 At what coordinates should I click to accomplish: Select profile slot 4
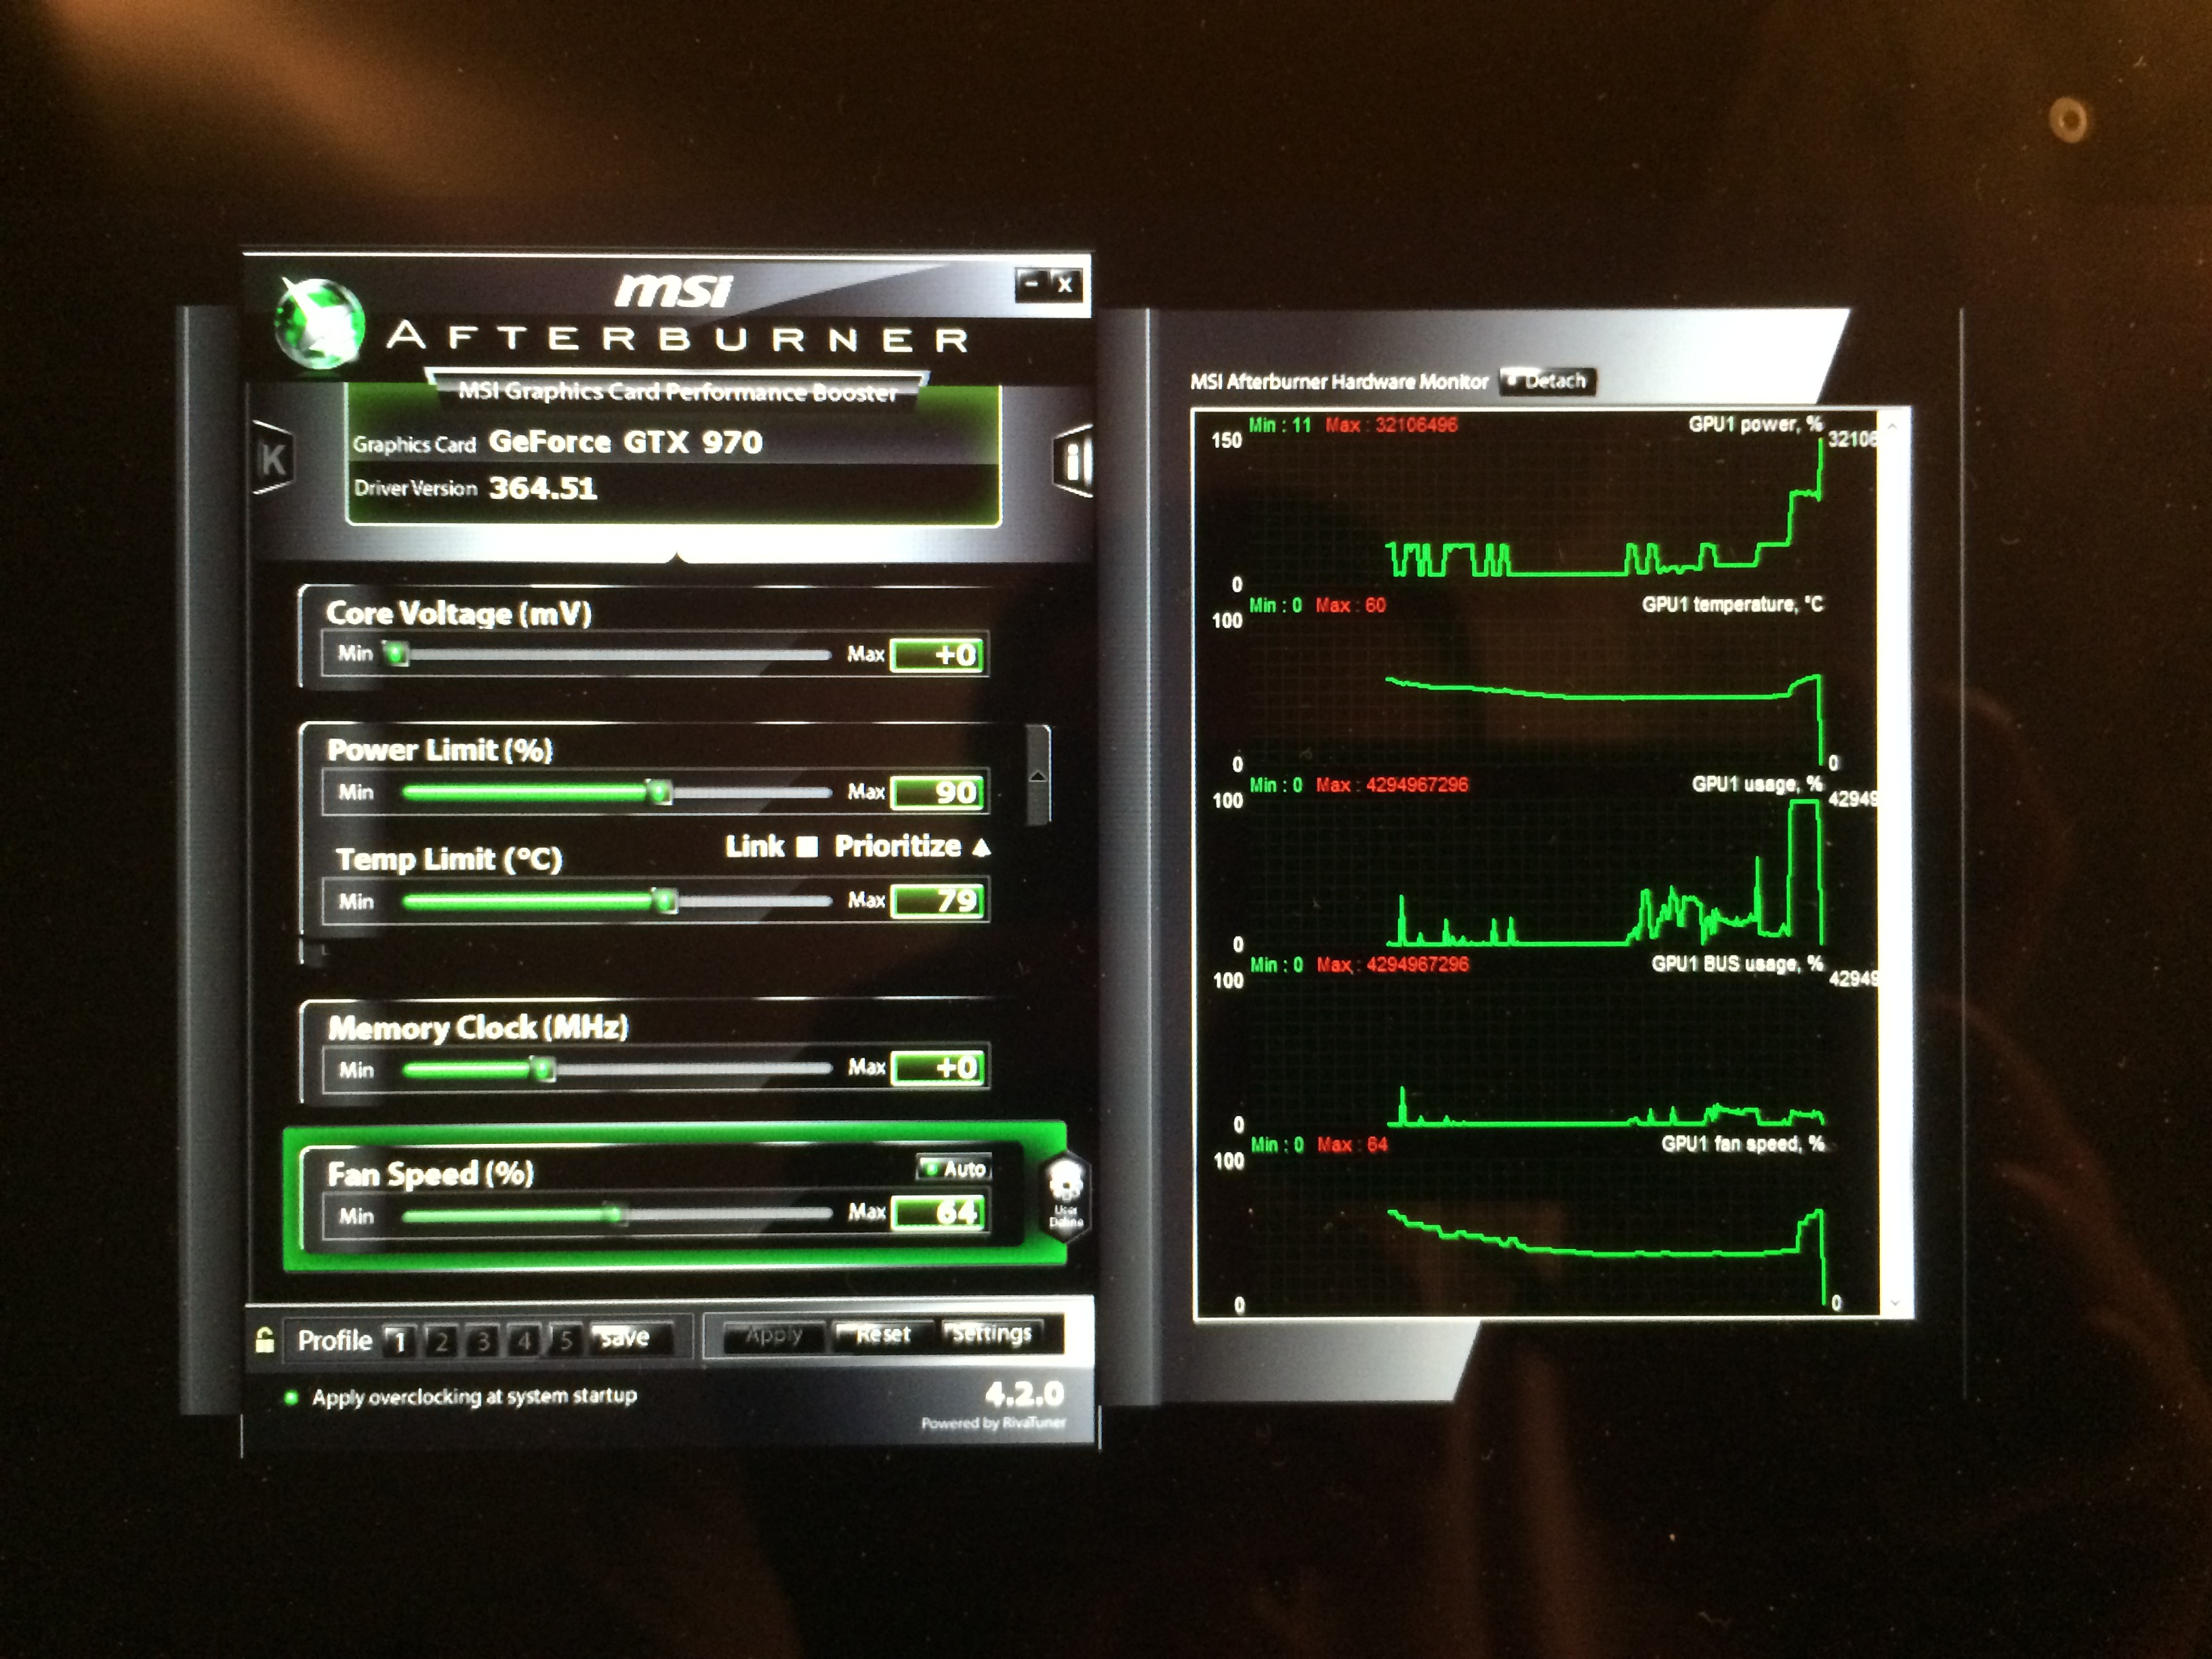point(524,1340)
